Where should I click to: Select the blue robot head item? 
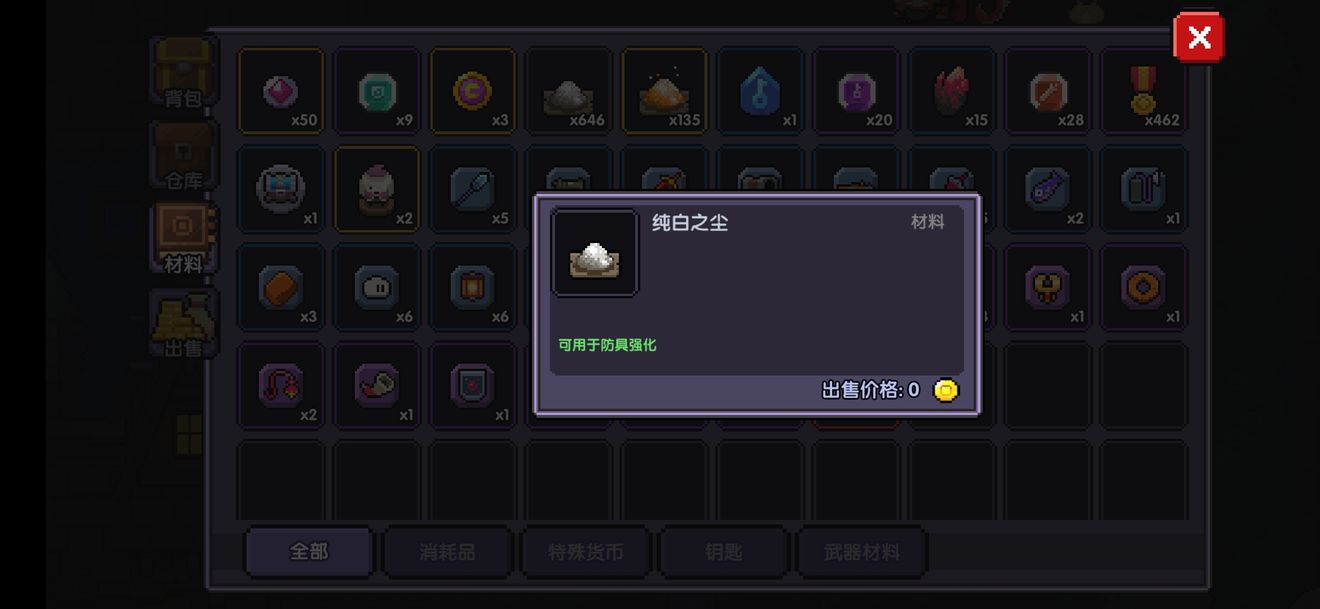click(281, 189)
